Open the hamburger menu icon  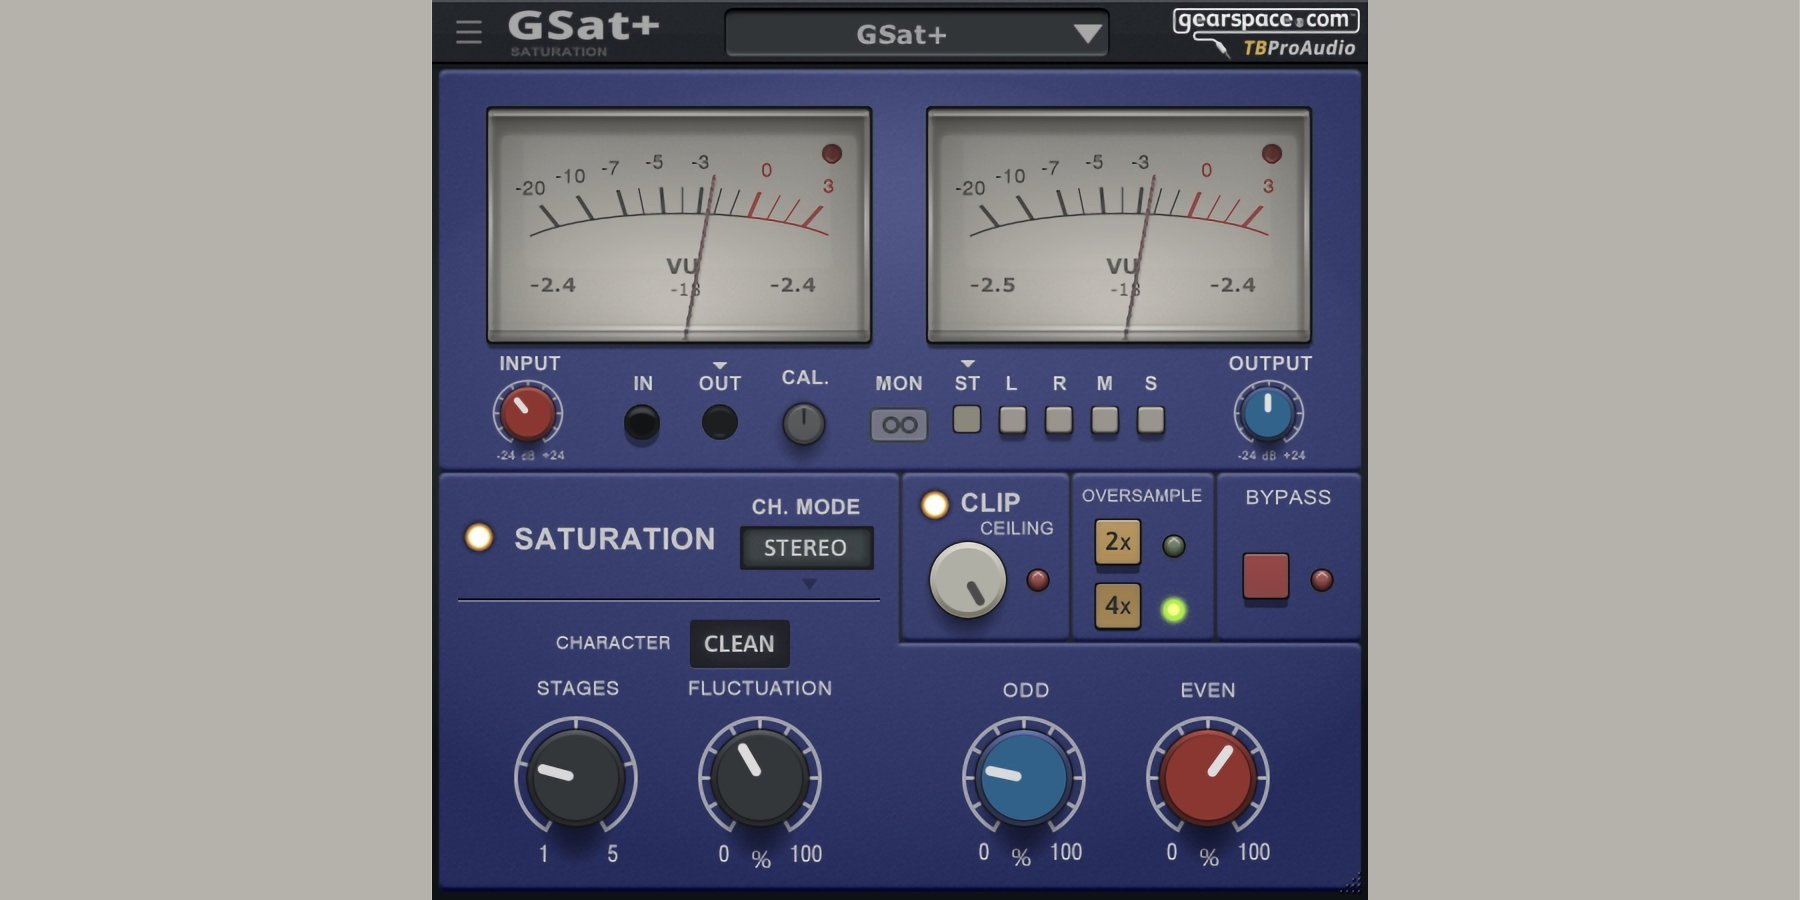coord(468,32)
